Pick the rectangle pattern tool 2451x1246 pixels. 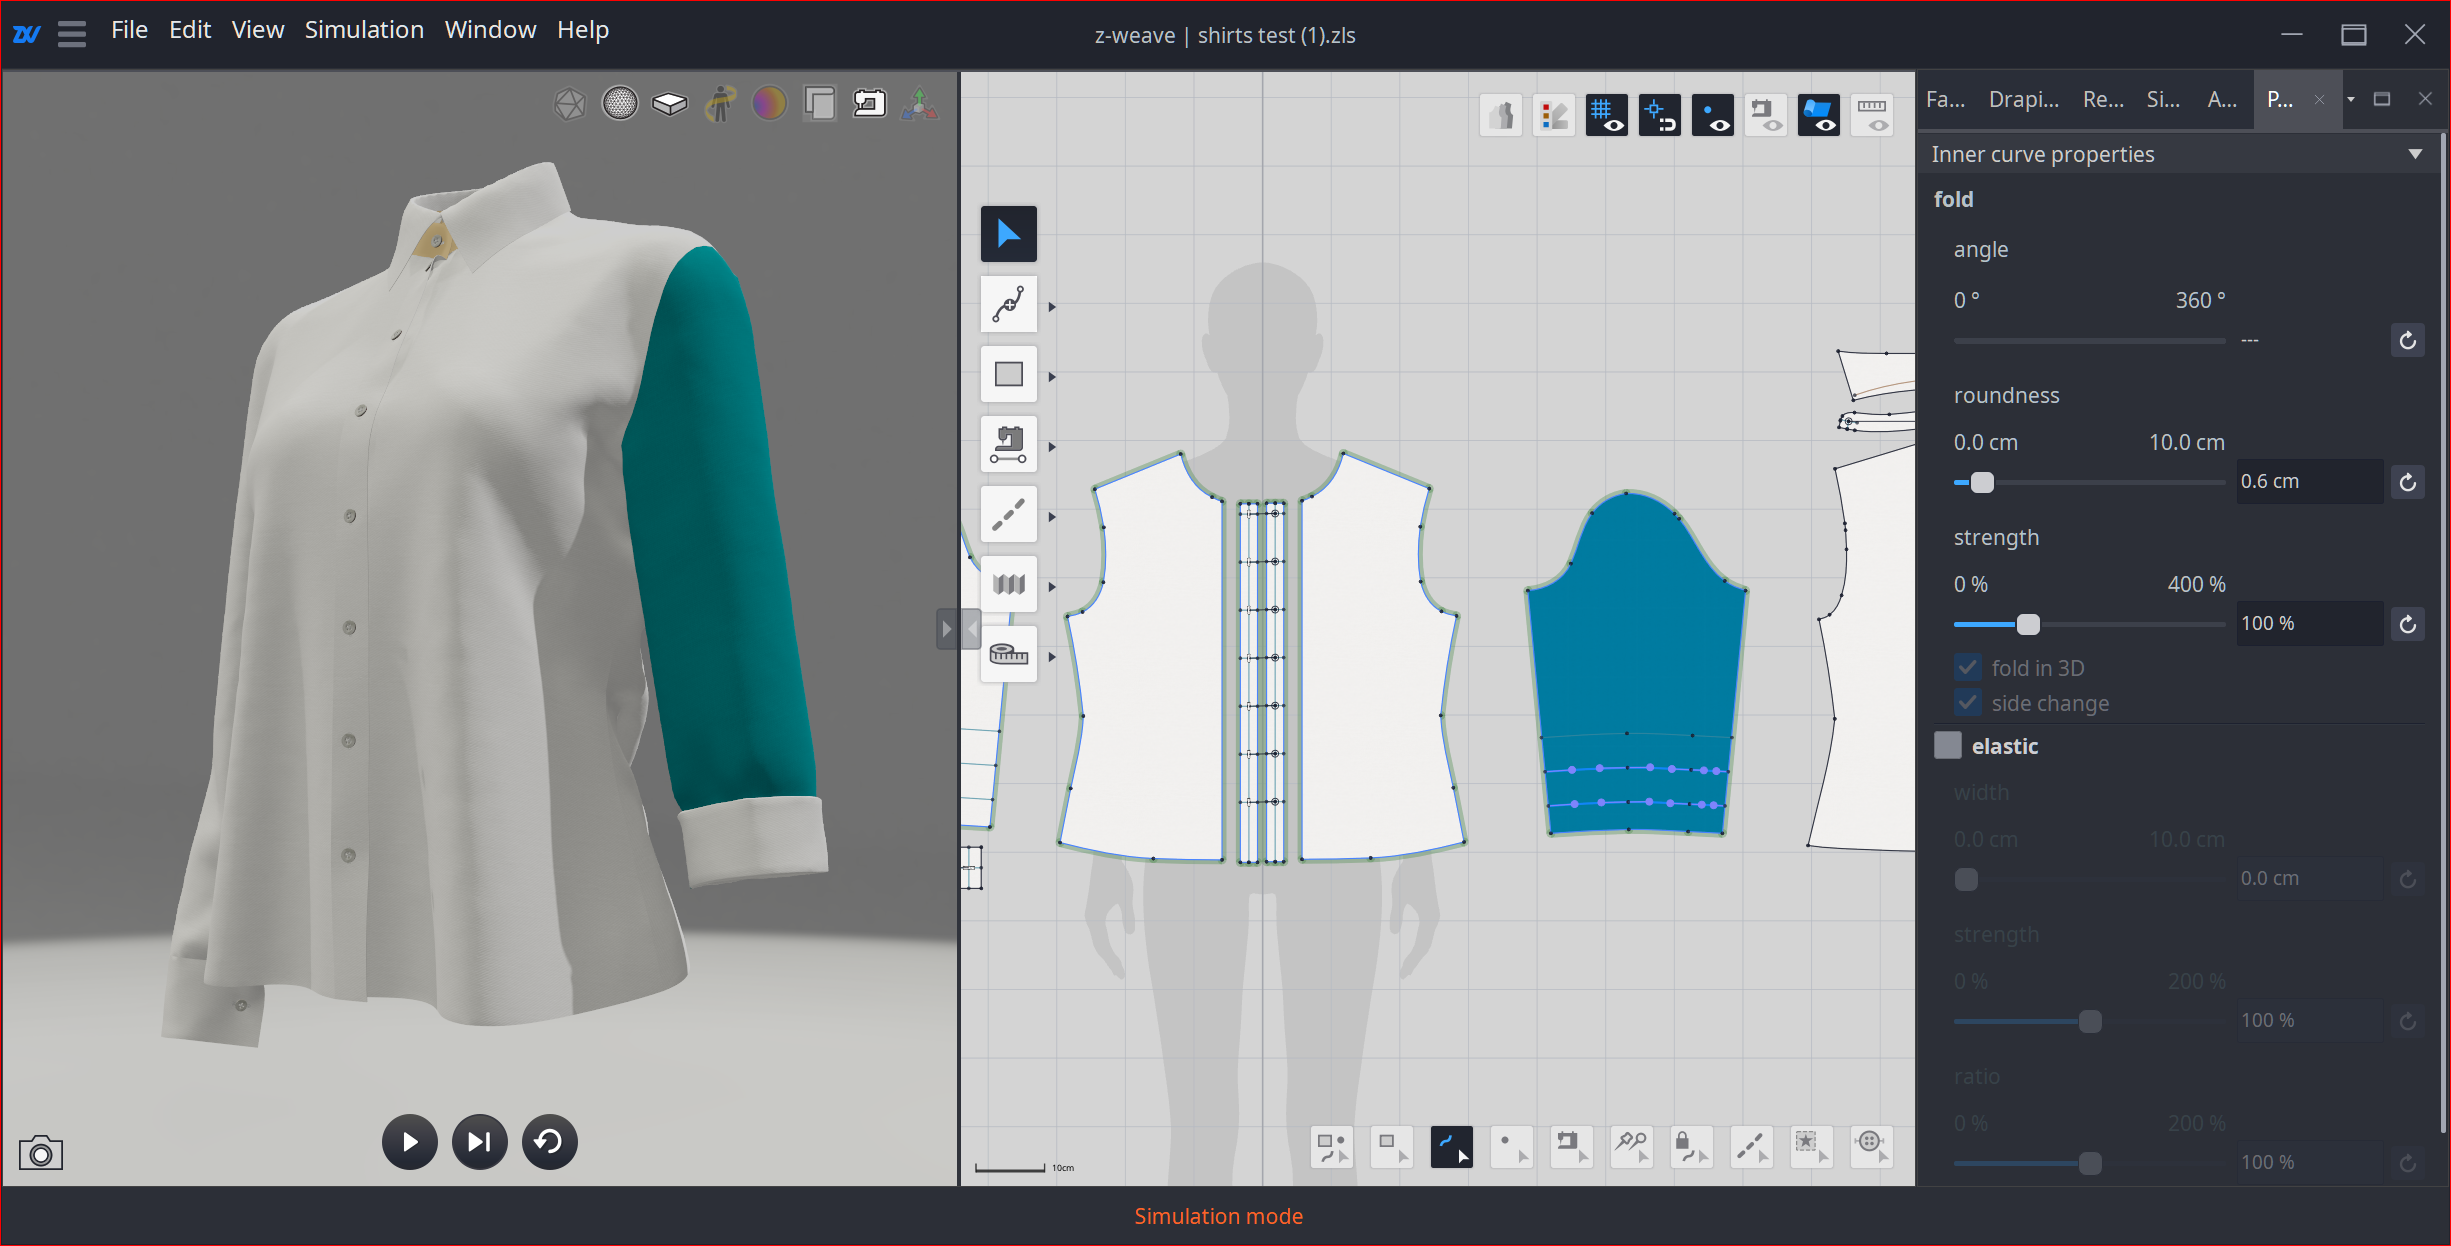[1008, 374]
